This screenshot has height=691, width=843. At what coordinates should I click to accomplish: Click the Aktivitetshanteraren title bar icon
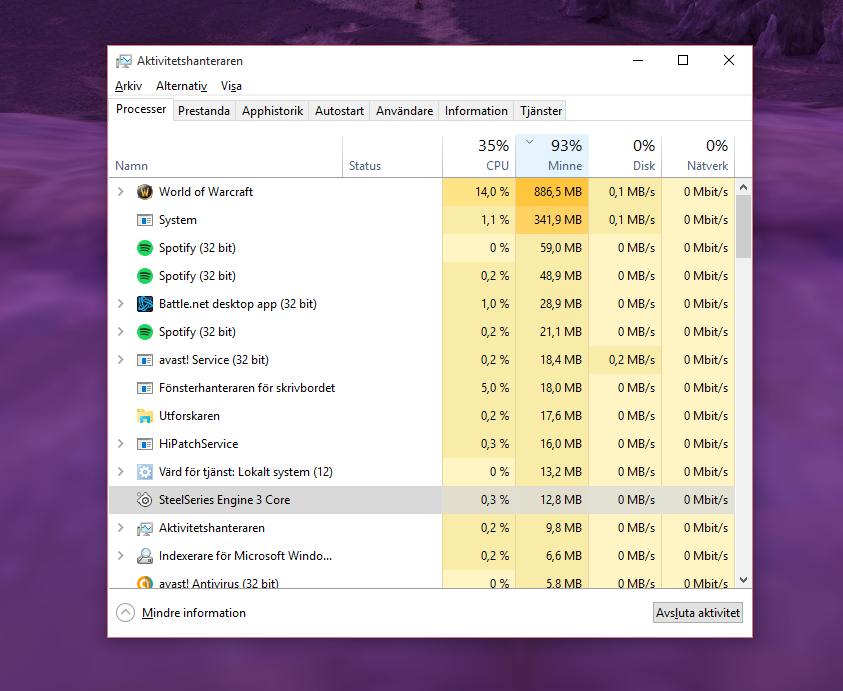[x=124, y=61]
